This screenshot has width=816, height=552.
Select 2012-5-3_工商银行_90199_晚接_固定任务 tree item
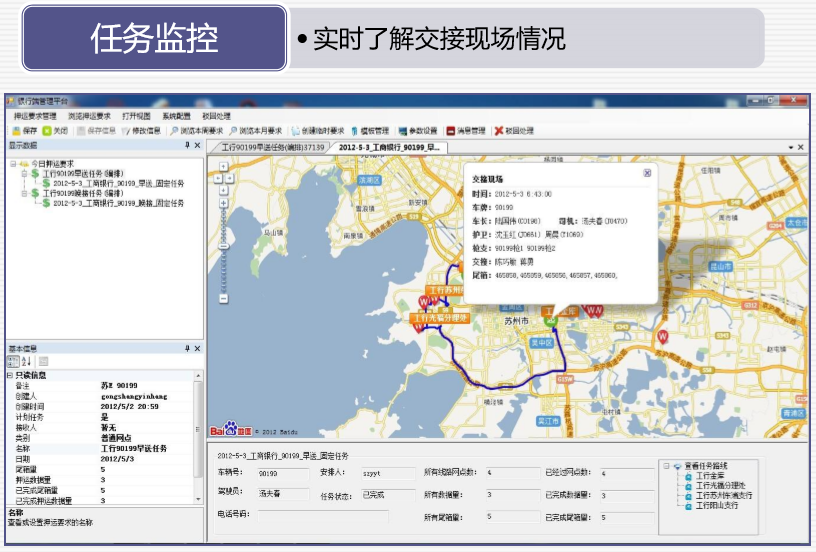tap(119, 203)
